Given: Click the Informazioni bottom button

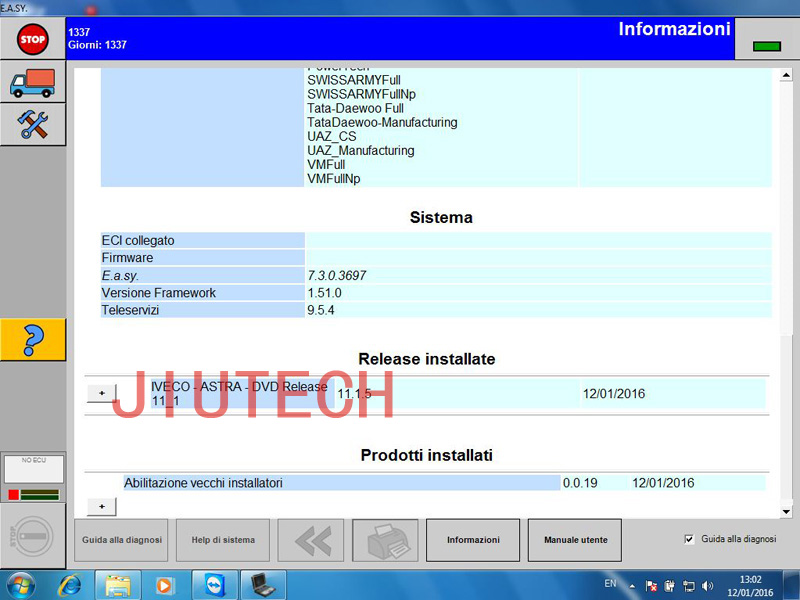Looking at the screenshot, I should [x=473, y=540].
